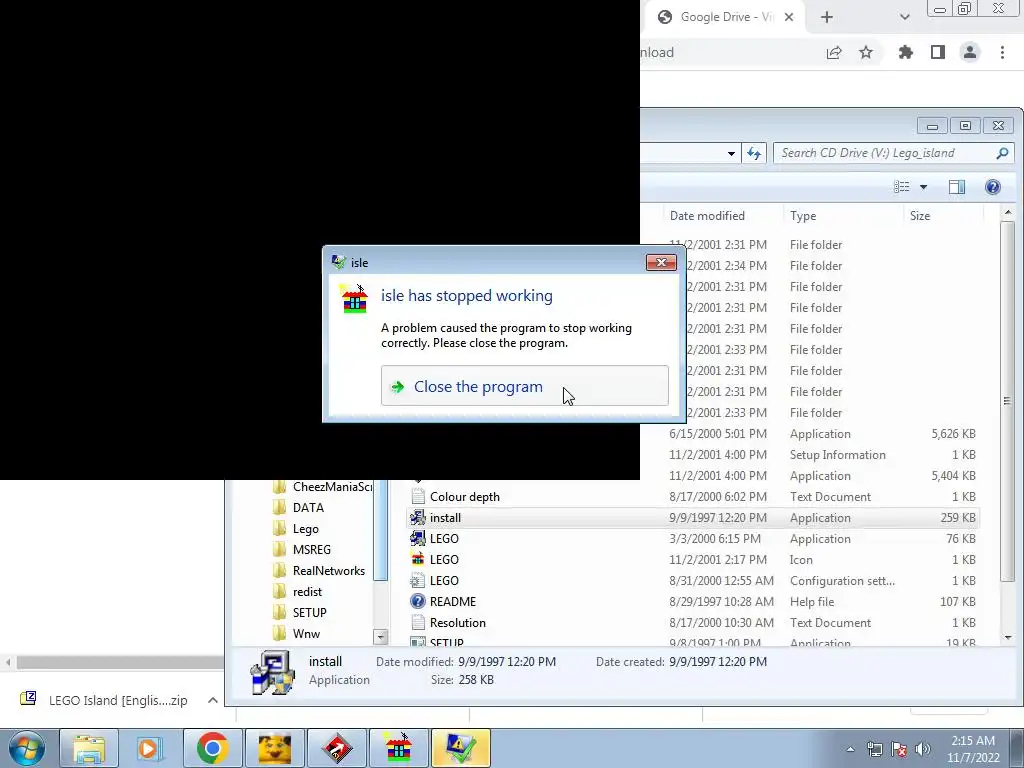Click the Chrome horizontal scrollbar thumb
1024x768 pixels.
point(120,662)
